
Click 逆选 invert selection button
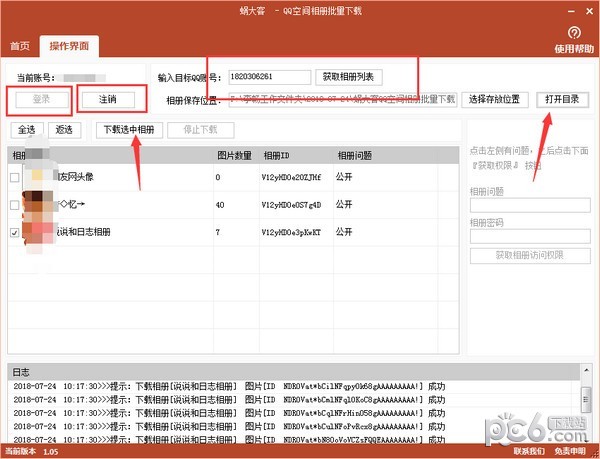coord(64,130)
